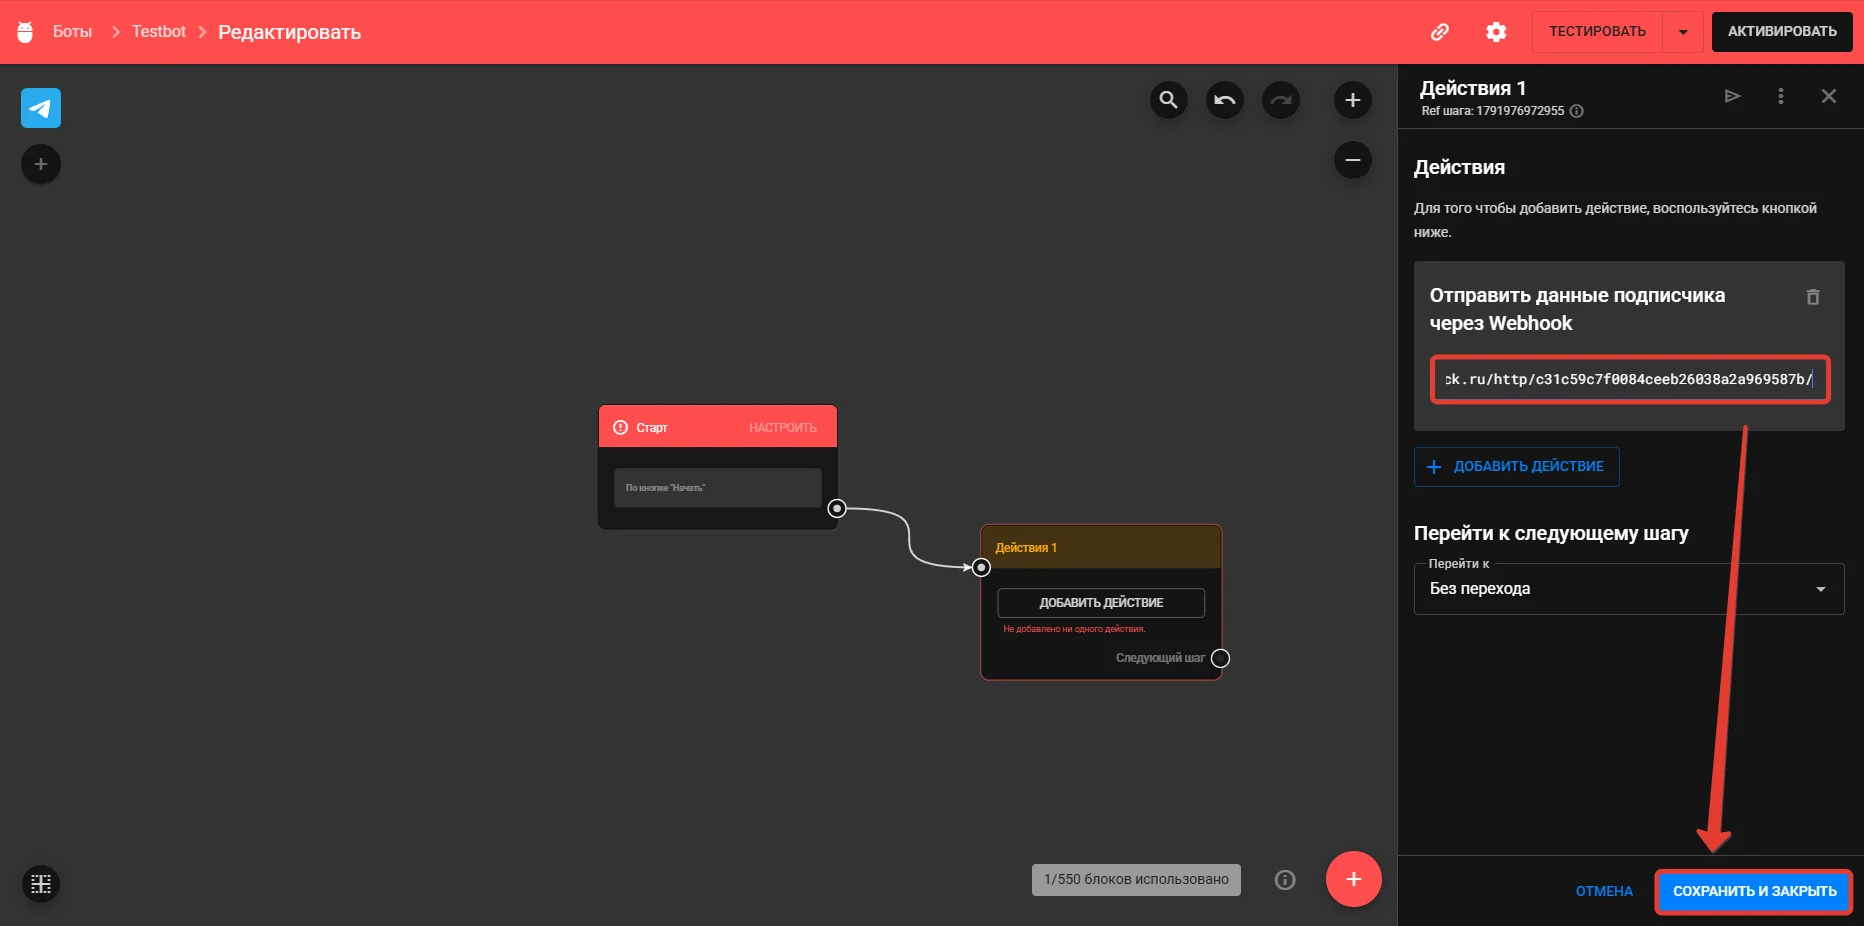This screenshot has width=1864, height=926.
Task: Open canvas search magnifier
Action: pos(1168,100)
